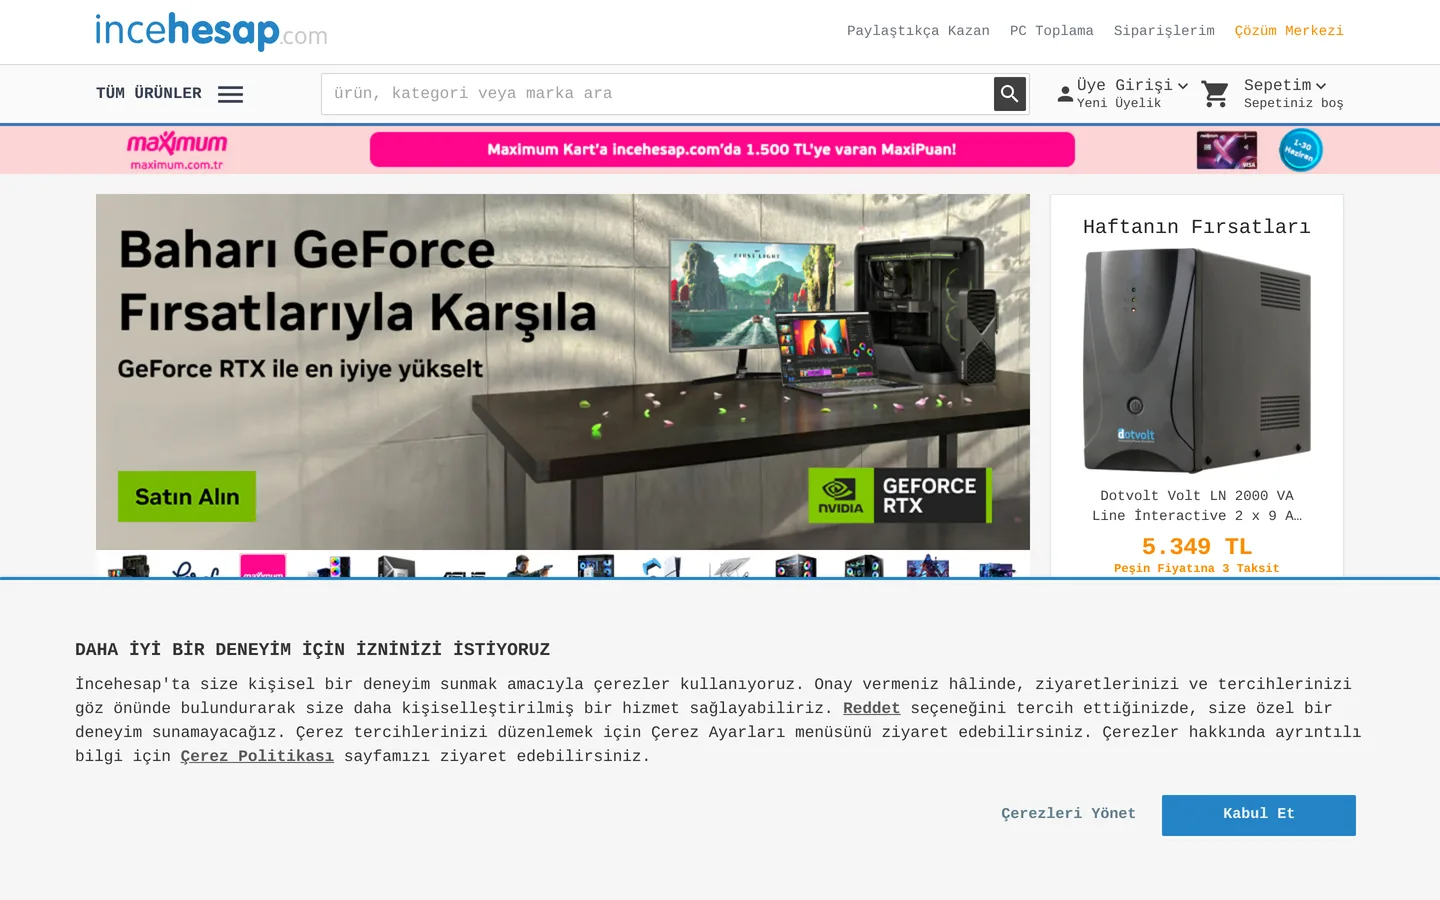
Task: Click the blue 1-30 Haziran badge
Action: click(1301, 150)
